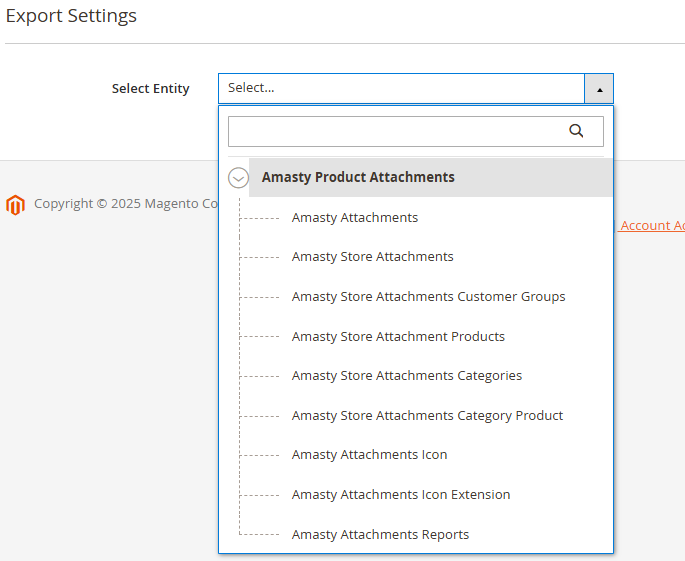Click the Select Entity label

[x=150, y=89]
